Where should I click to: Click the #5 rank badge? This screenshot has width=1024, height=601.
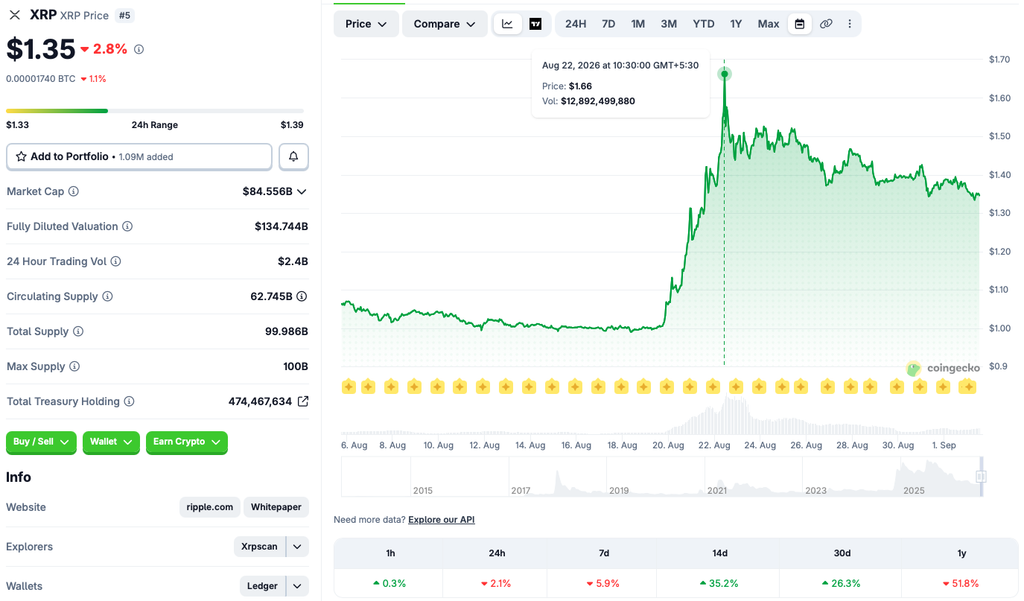(124, 15)
